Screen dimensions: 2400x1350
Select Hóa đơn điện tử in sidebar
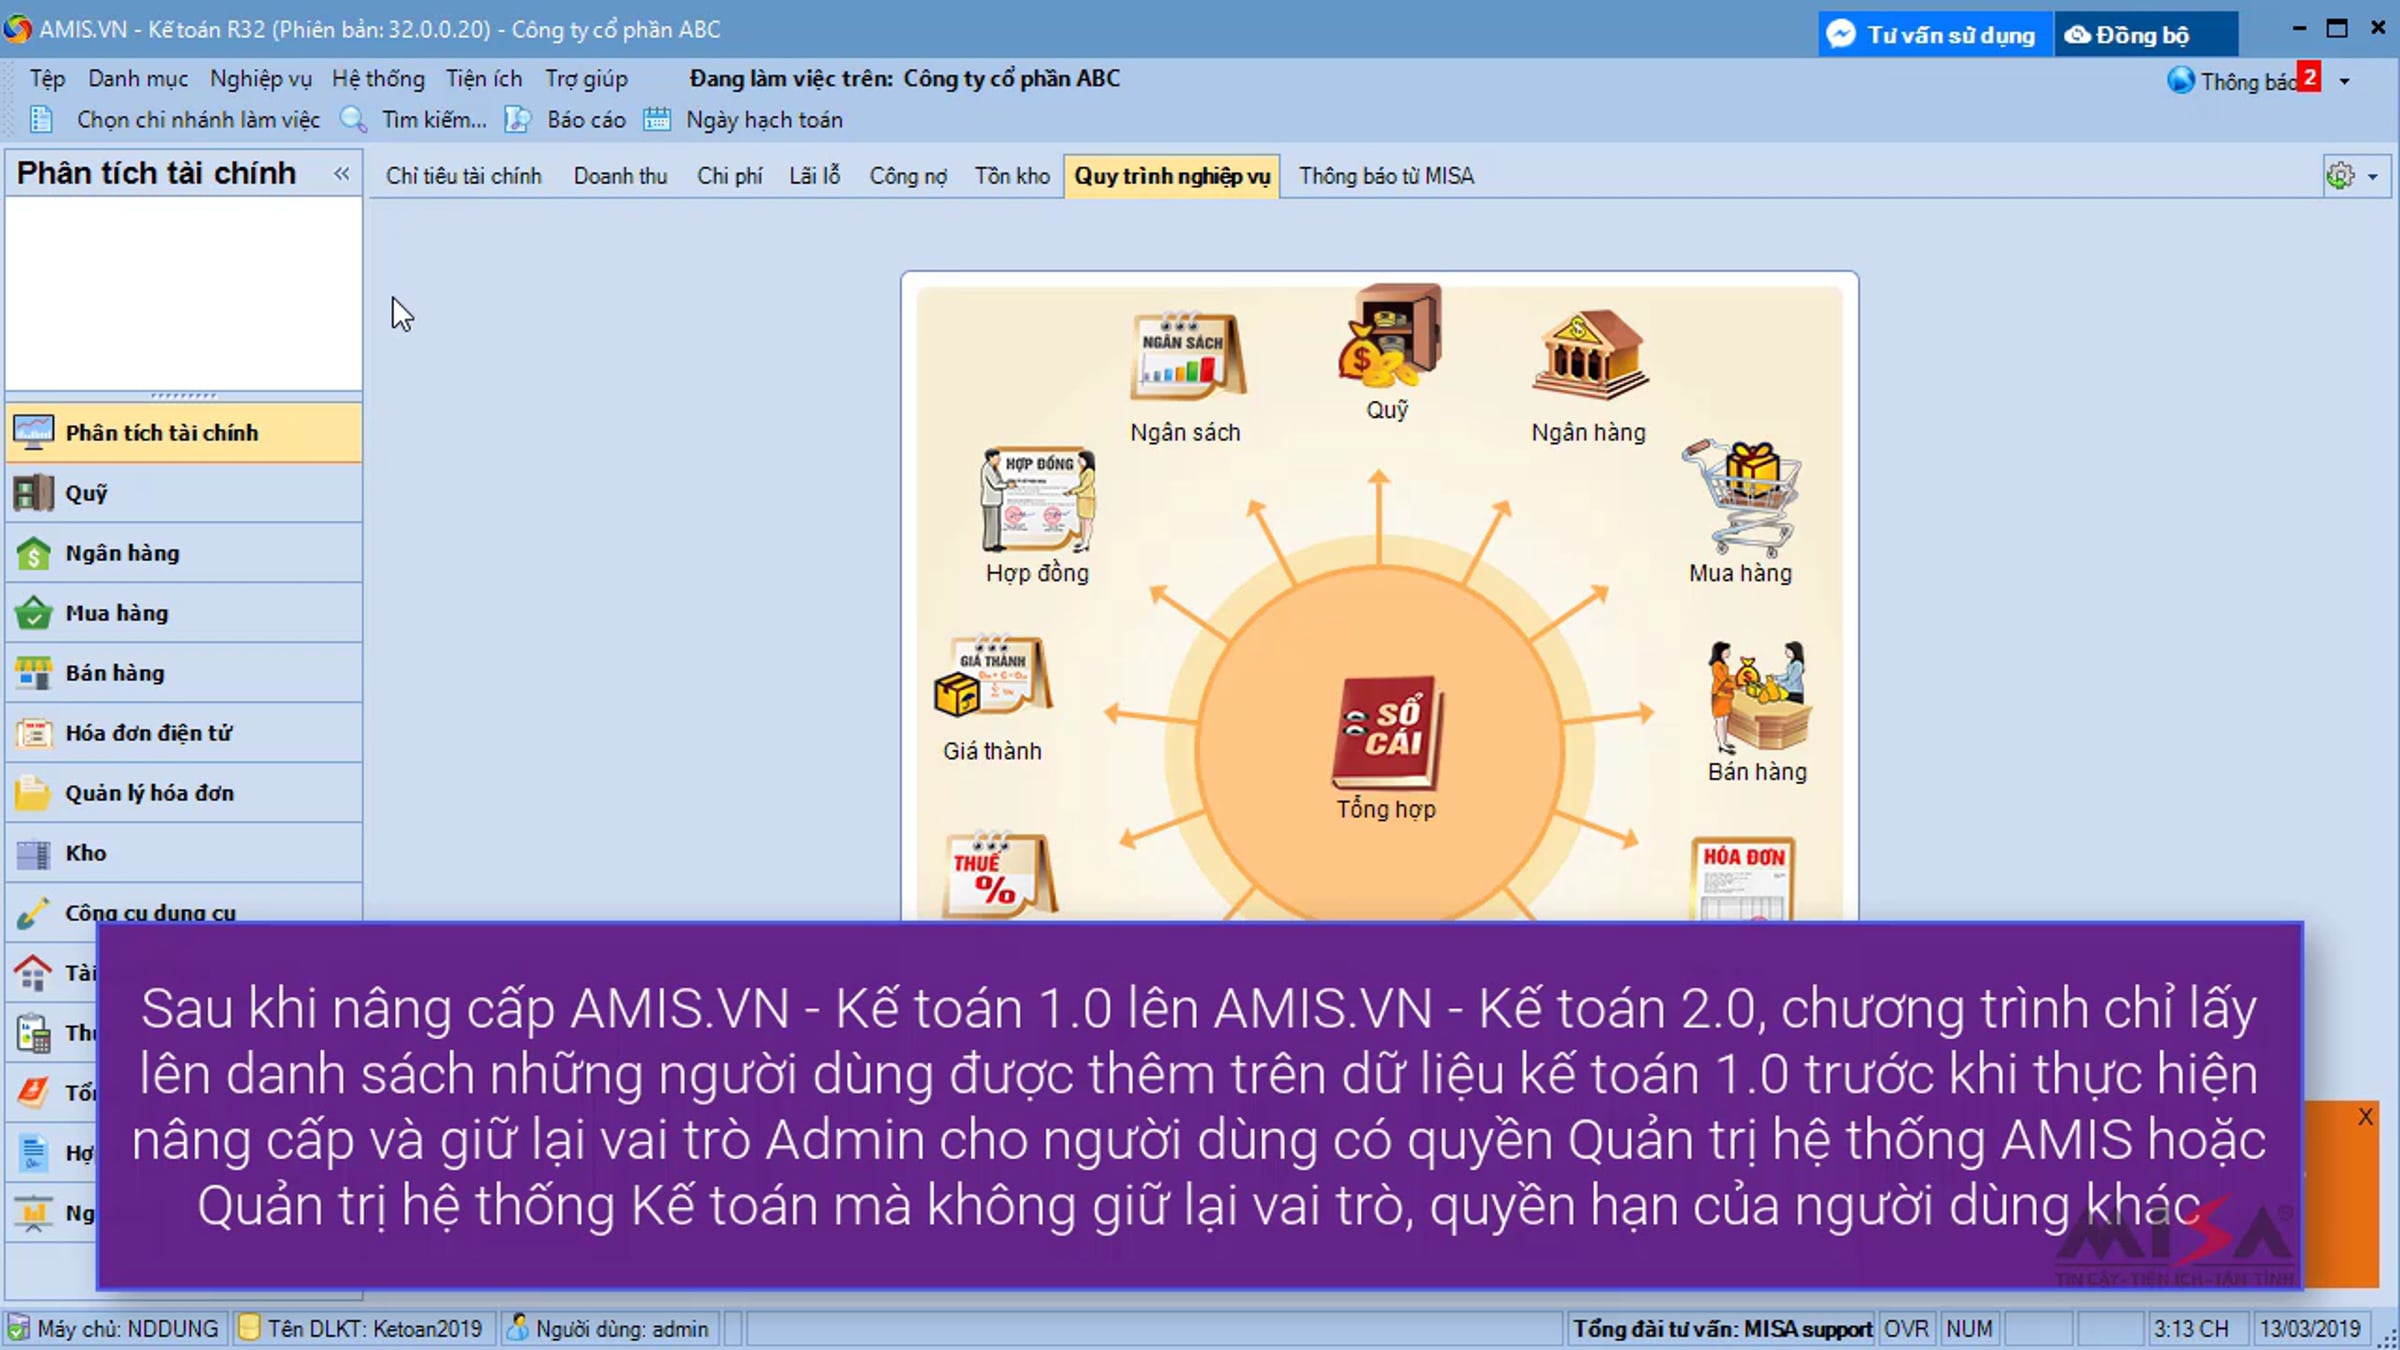click(184, 733)
